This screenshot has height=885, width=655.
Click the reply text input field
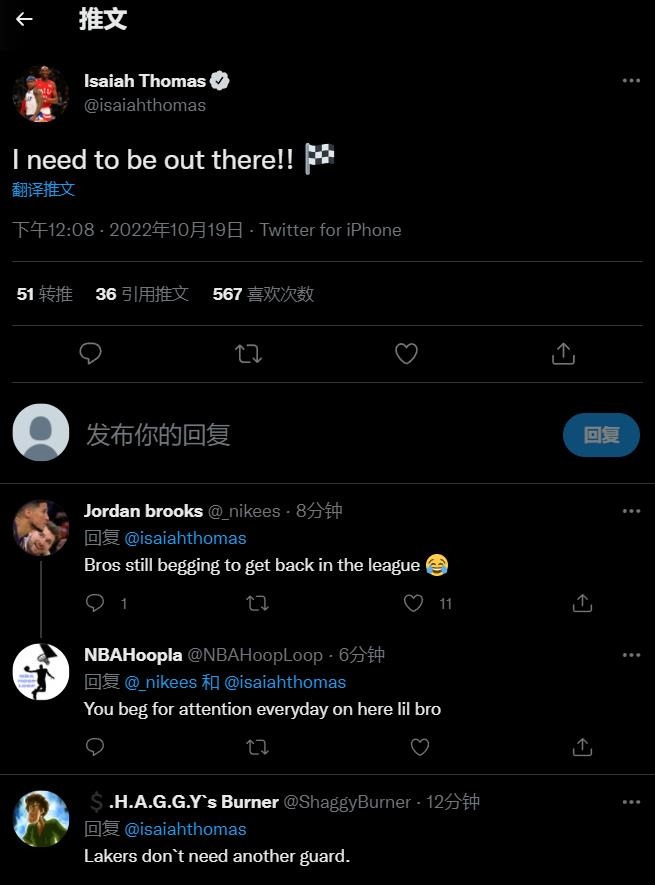click(300, 435)
